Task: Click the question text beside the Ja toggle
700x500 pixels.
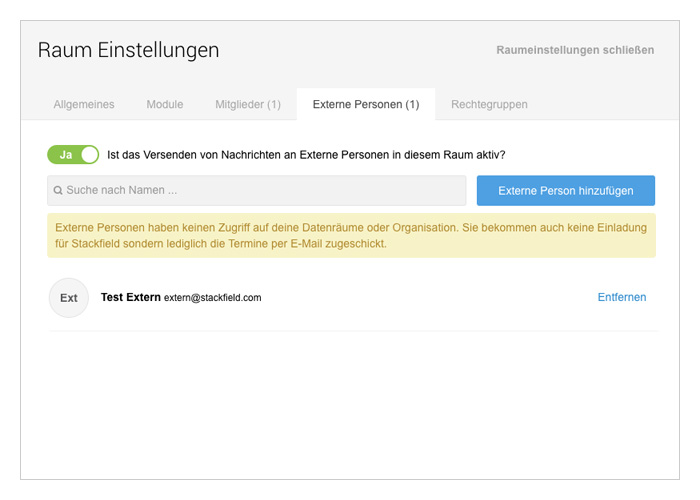Action: 305,155
